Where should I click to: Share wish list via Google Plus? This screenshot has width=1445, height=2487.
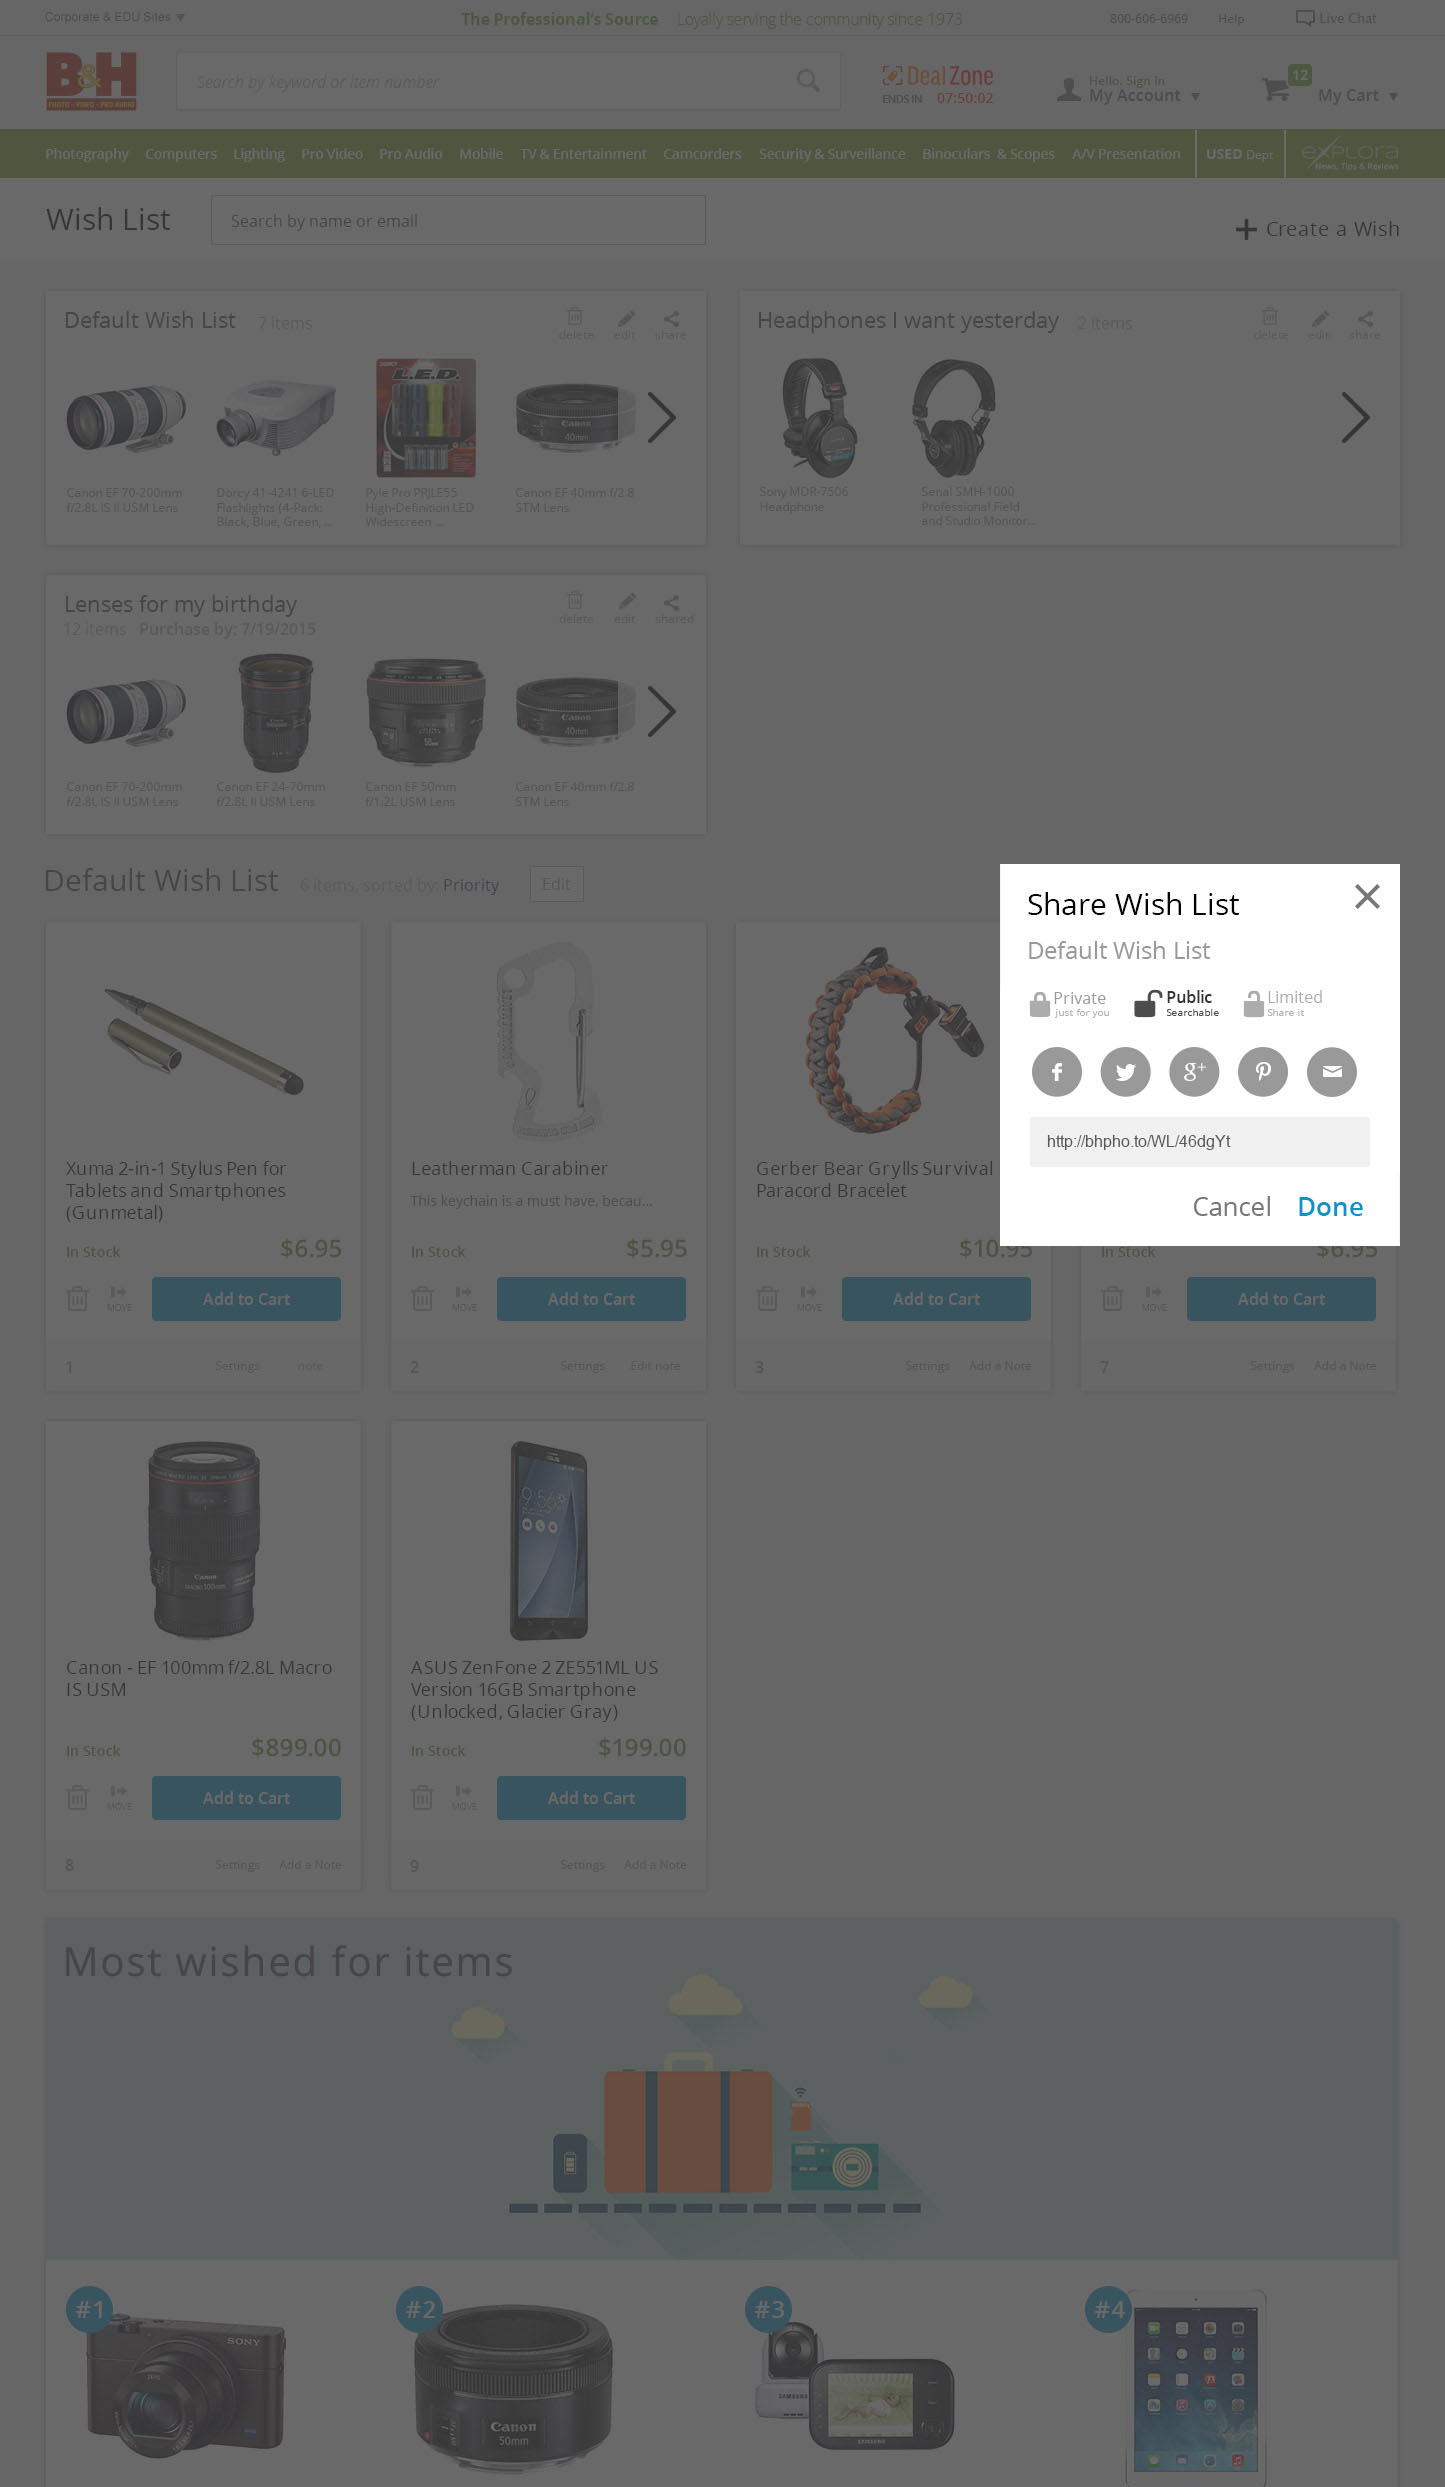click(1194, 1072)
